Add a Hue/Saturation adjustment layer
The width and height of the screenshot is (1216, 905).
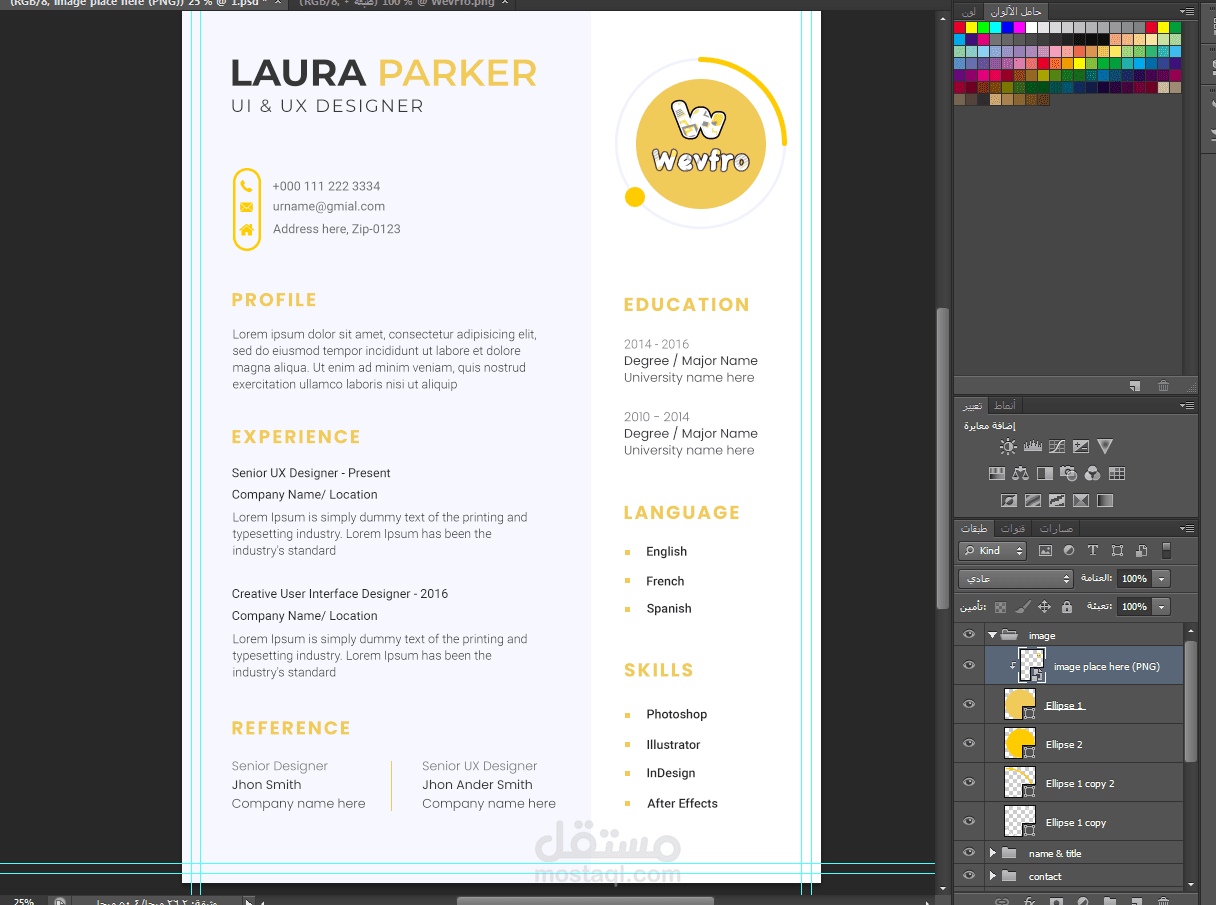tap(996, 474)
